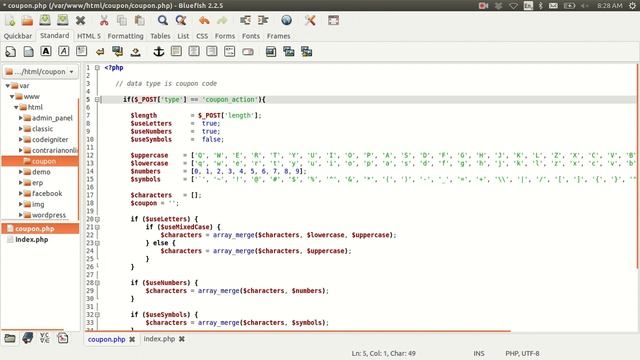Select coupon.php in file list

point(40,229)
